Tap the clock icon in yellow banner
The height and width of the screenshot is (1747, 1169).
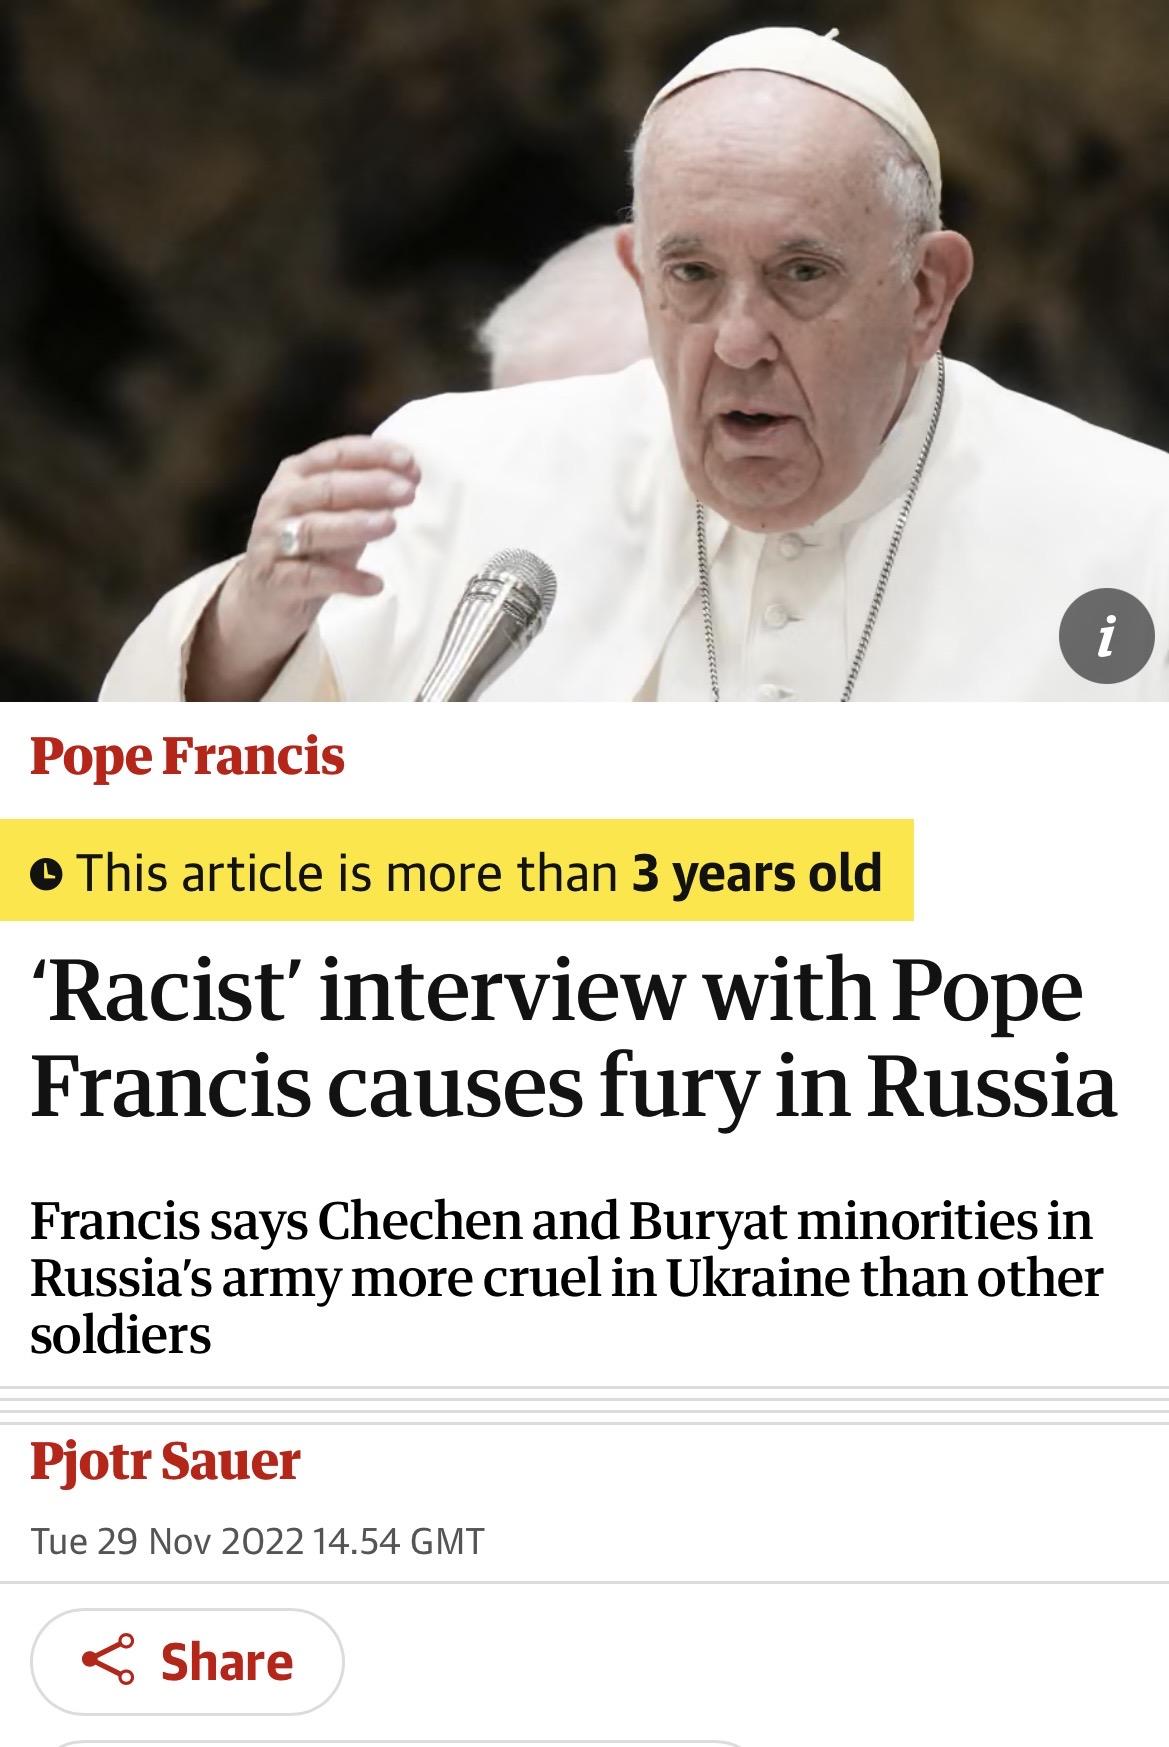coord(47,873)
